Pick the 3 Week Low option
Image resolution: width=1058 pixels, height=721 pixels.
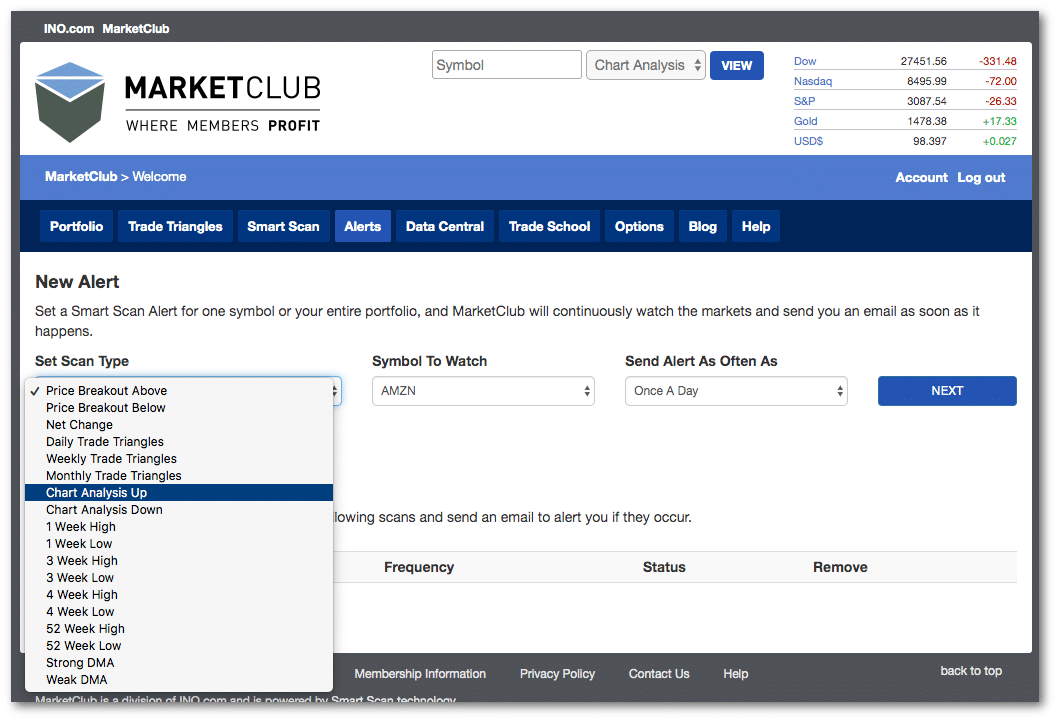pos(179,577)
